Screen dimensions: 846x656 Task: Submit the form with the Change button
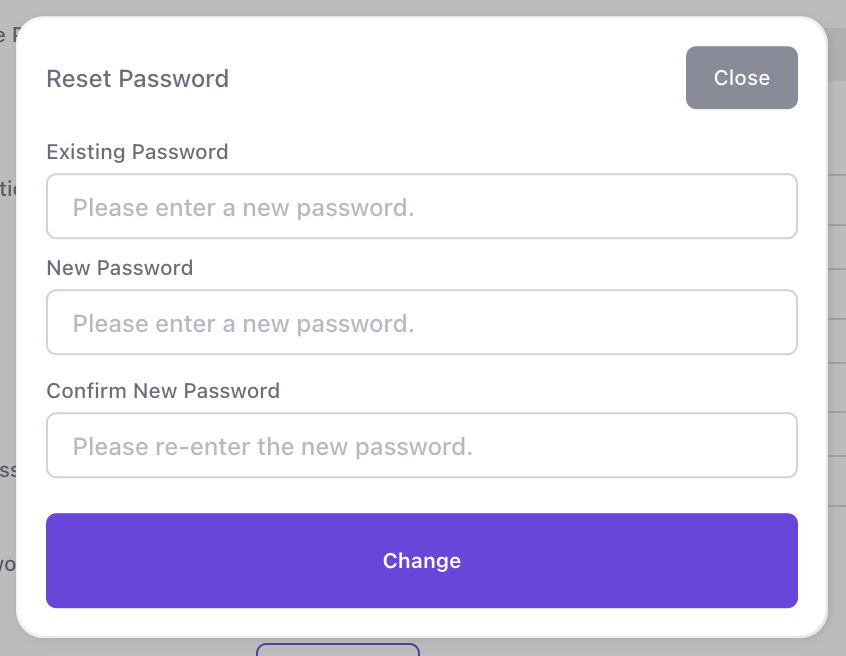421,561
